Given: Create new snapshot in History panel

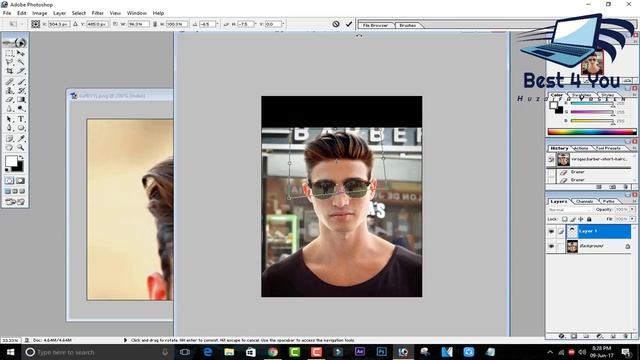Looking at the screenshot, I should click(613, 187).
